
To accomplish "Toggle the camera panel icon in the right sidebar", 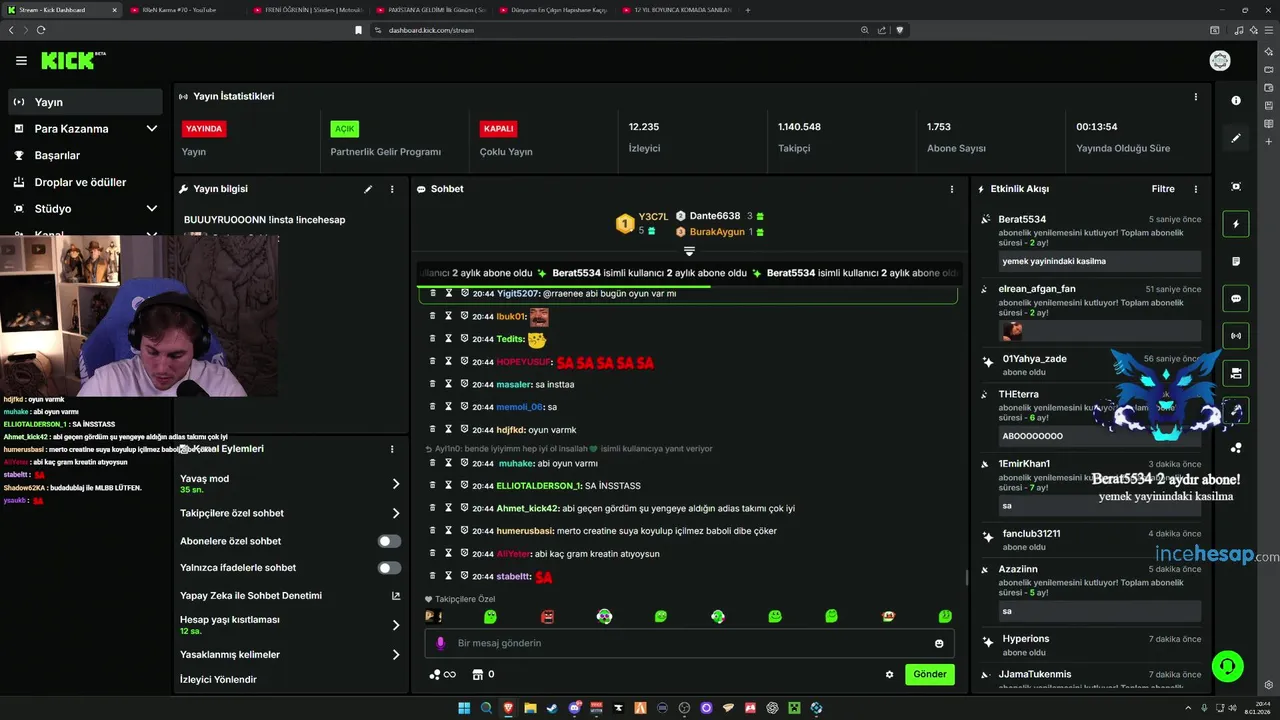I will click(x=1236, y=373).
